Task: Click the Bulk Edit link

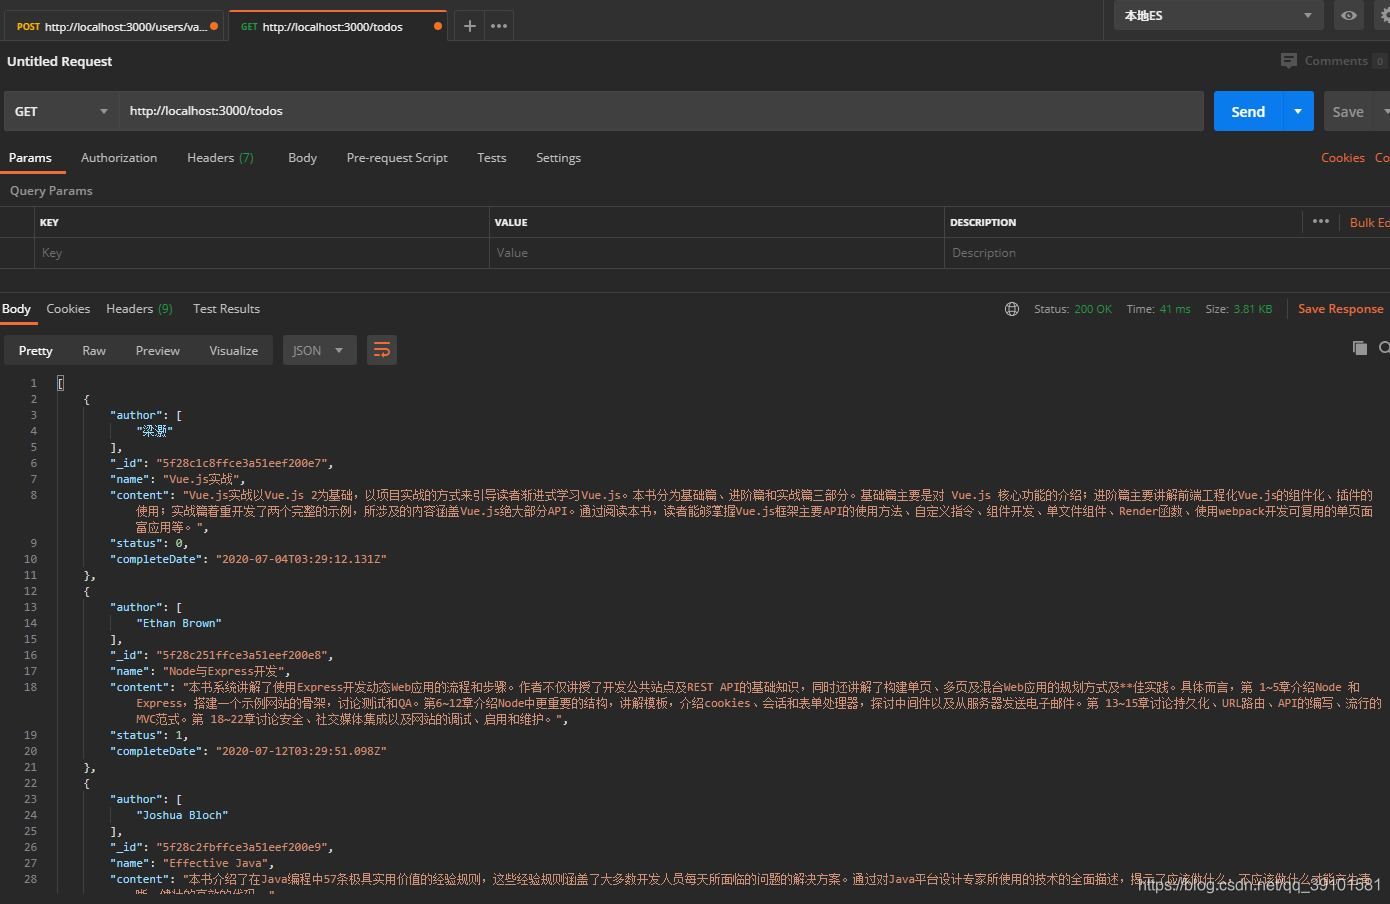Action: (1369, 222)
